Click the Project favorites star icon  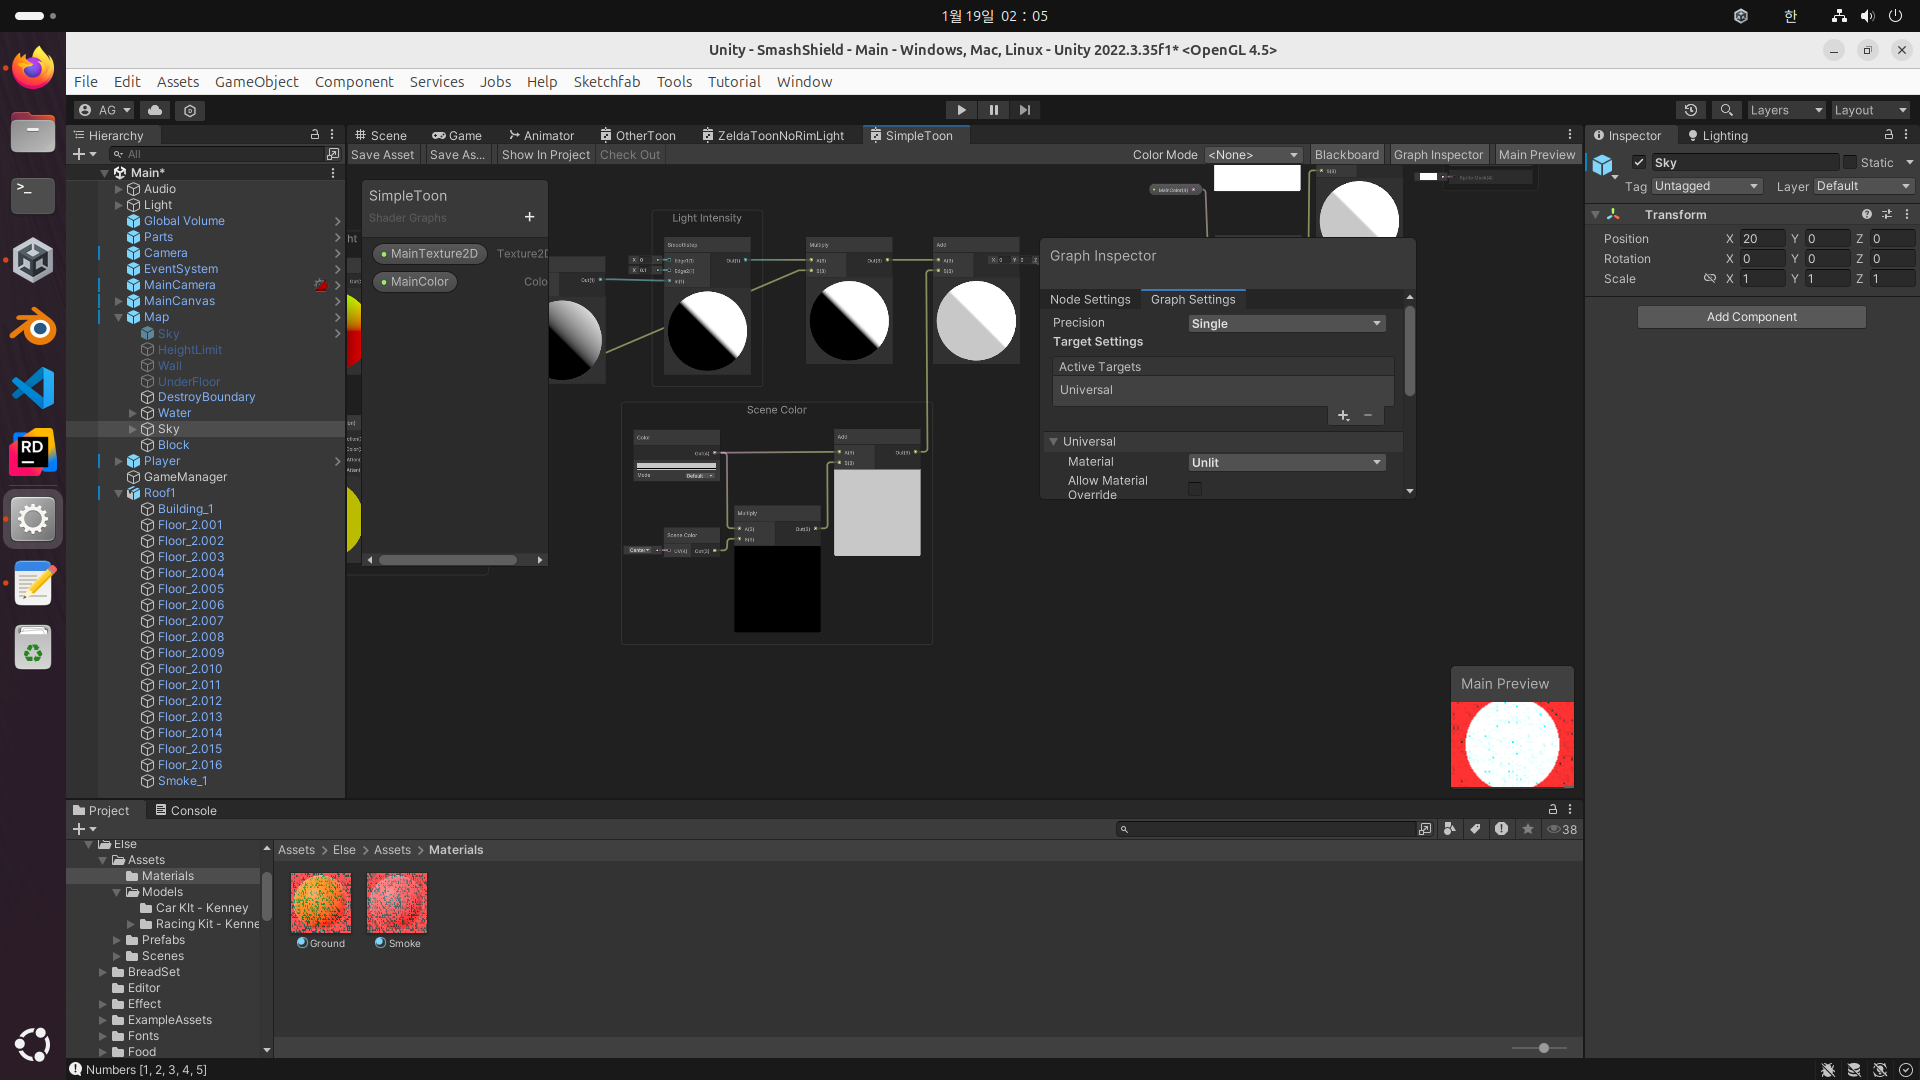coord(1527,829)
